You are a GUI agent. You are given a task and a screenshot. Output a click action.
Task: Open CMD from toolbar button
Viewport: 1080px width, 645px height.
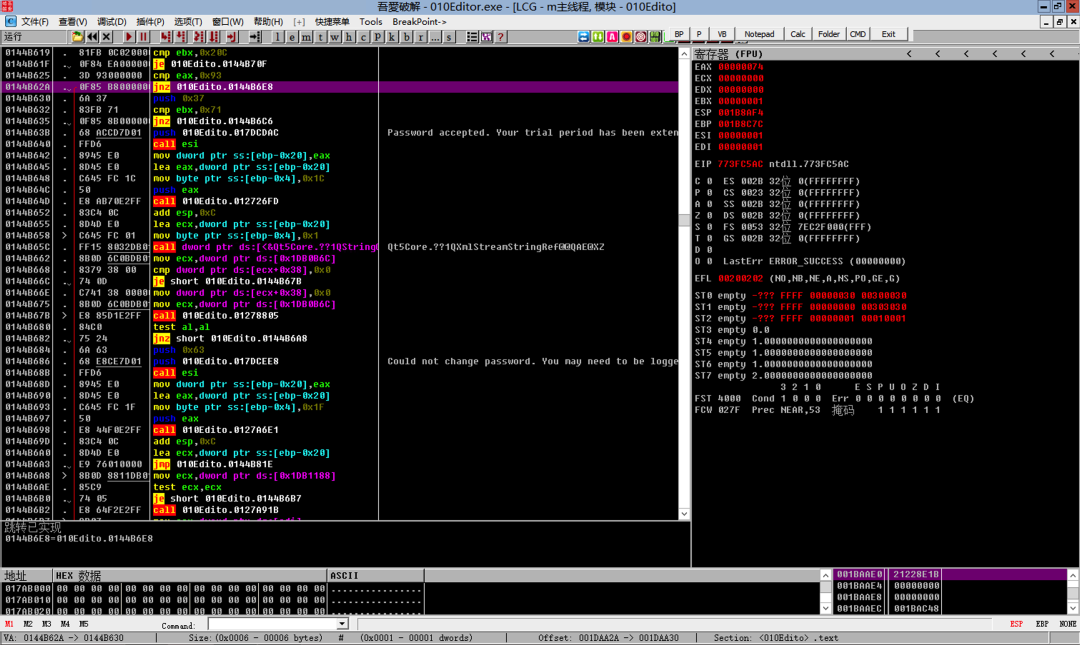pyautogui.click(x=858, y=34)
